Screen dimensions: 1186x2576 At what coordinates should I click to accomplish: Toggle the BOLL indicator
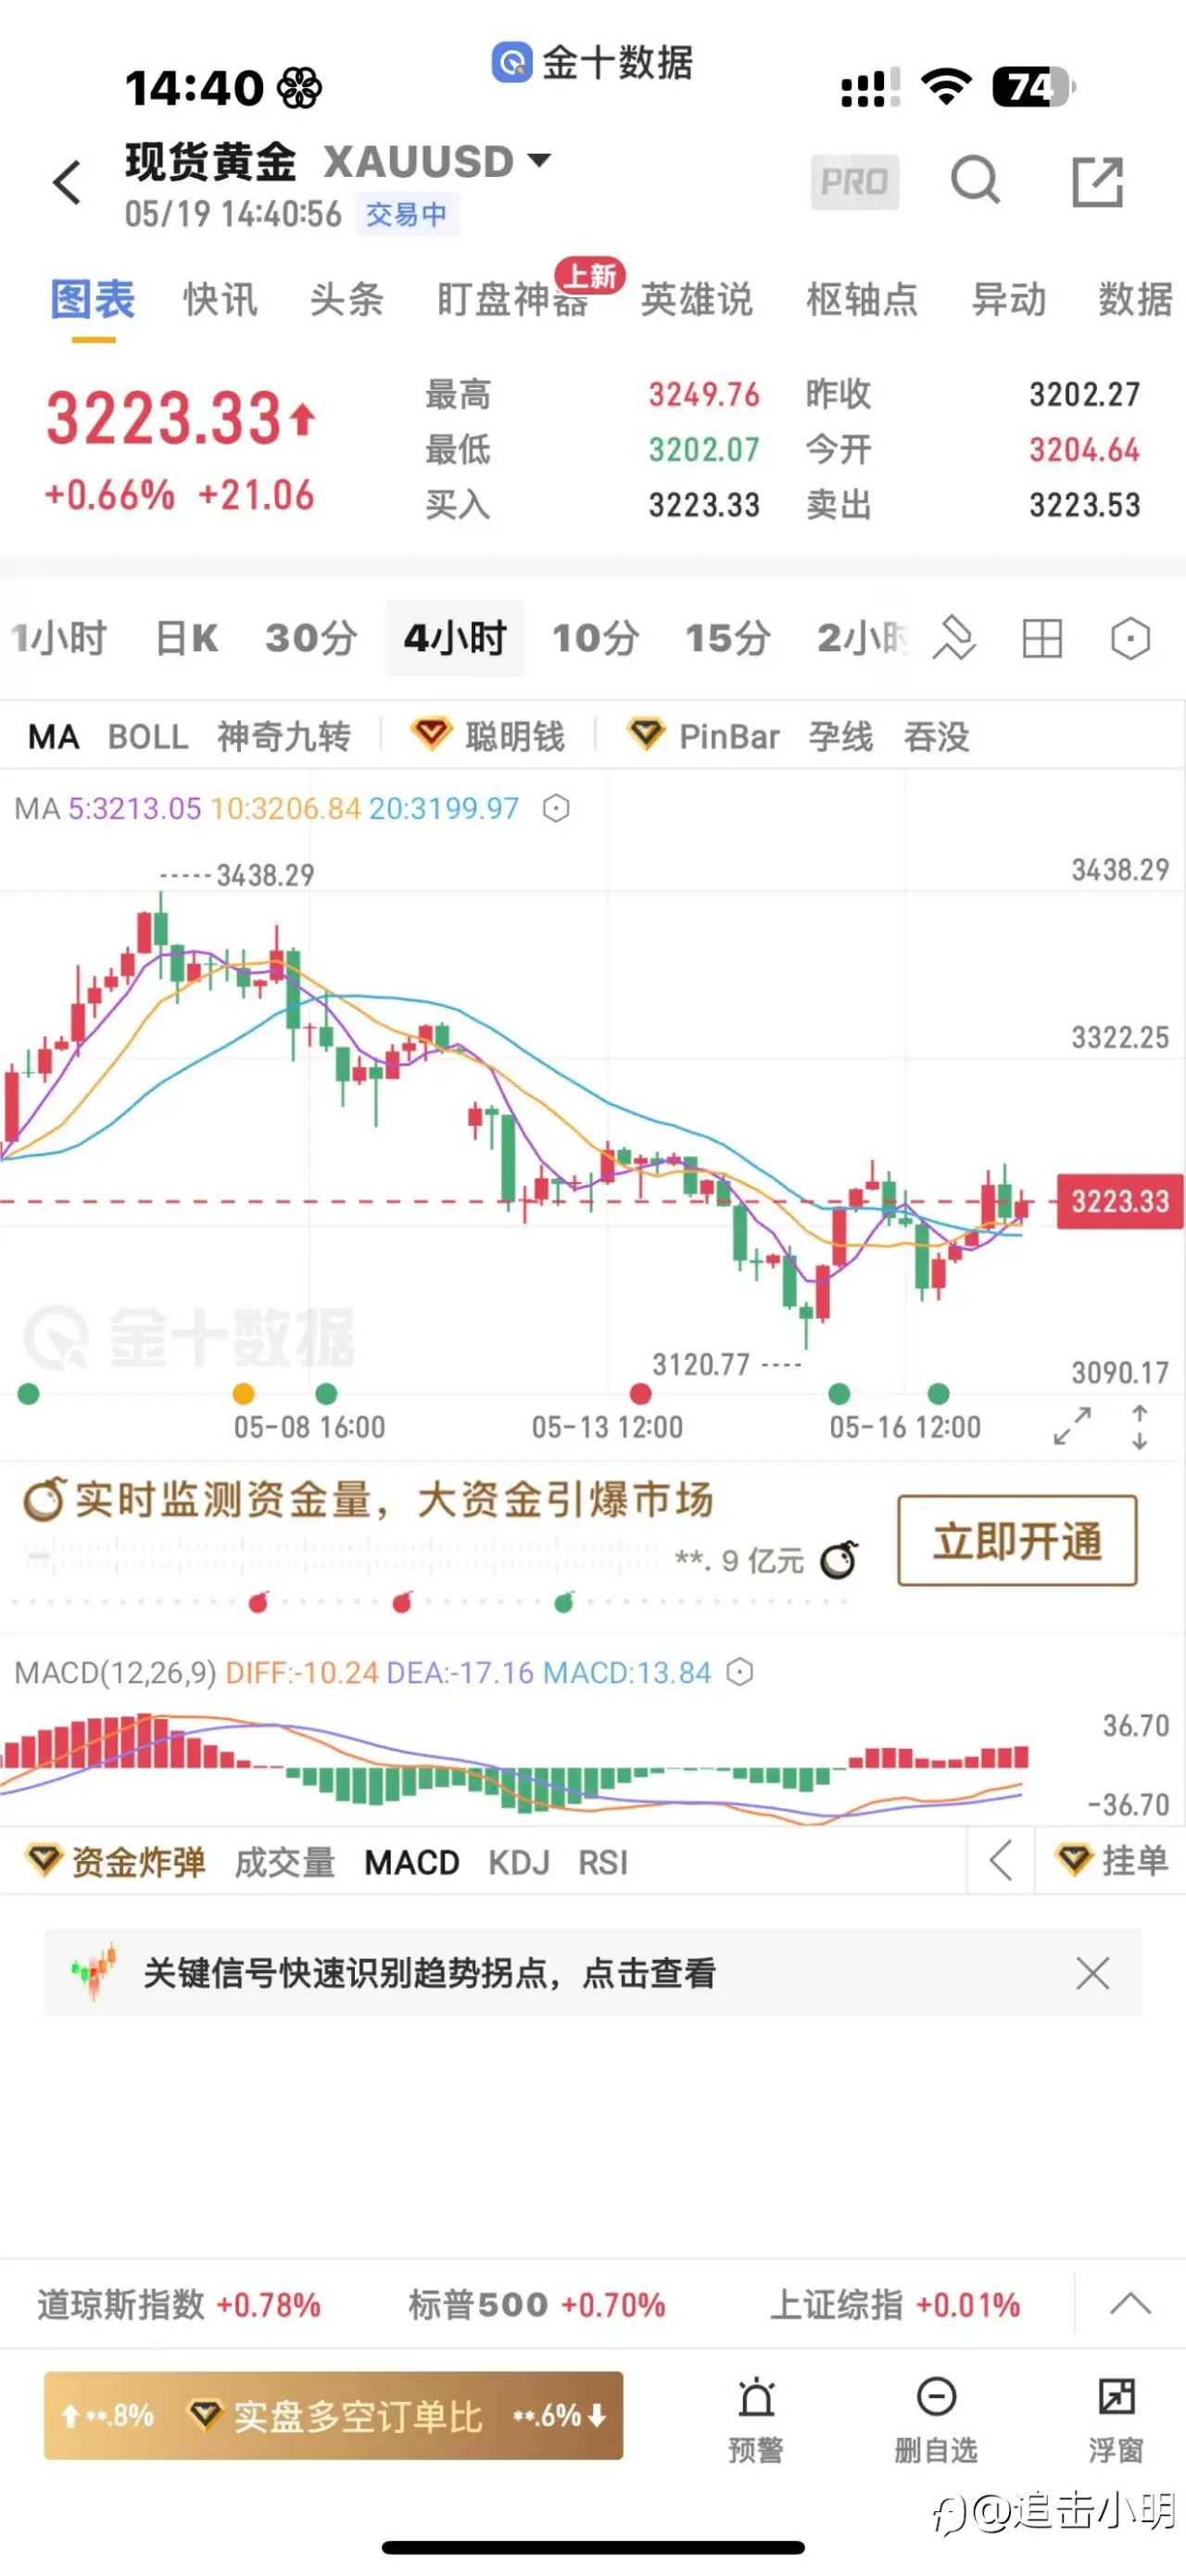coord(148,737)
